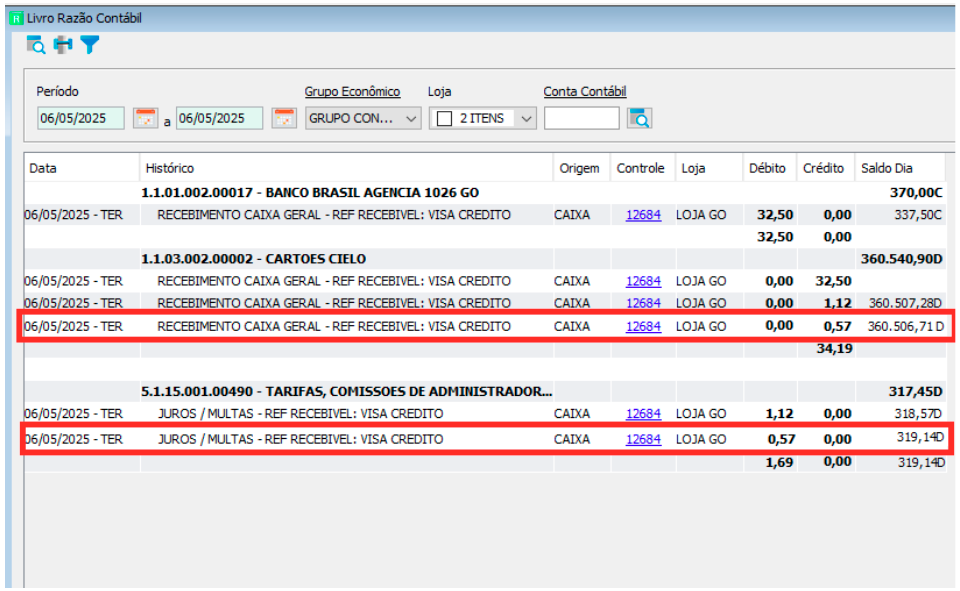Click the 318,57D balance value
The height and width of the screenshot is (591, 960).
[x=918, y=414]
